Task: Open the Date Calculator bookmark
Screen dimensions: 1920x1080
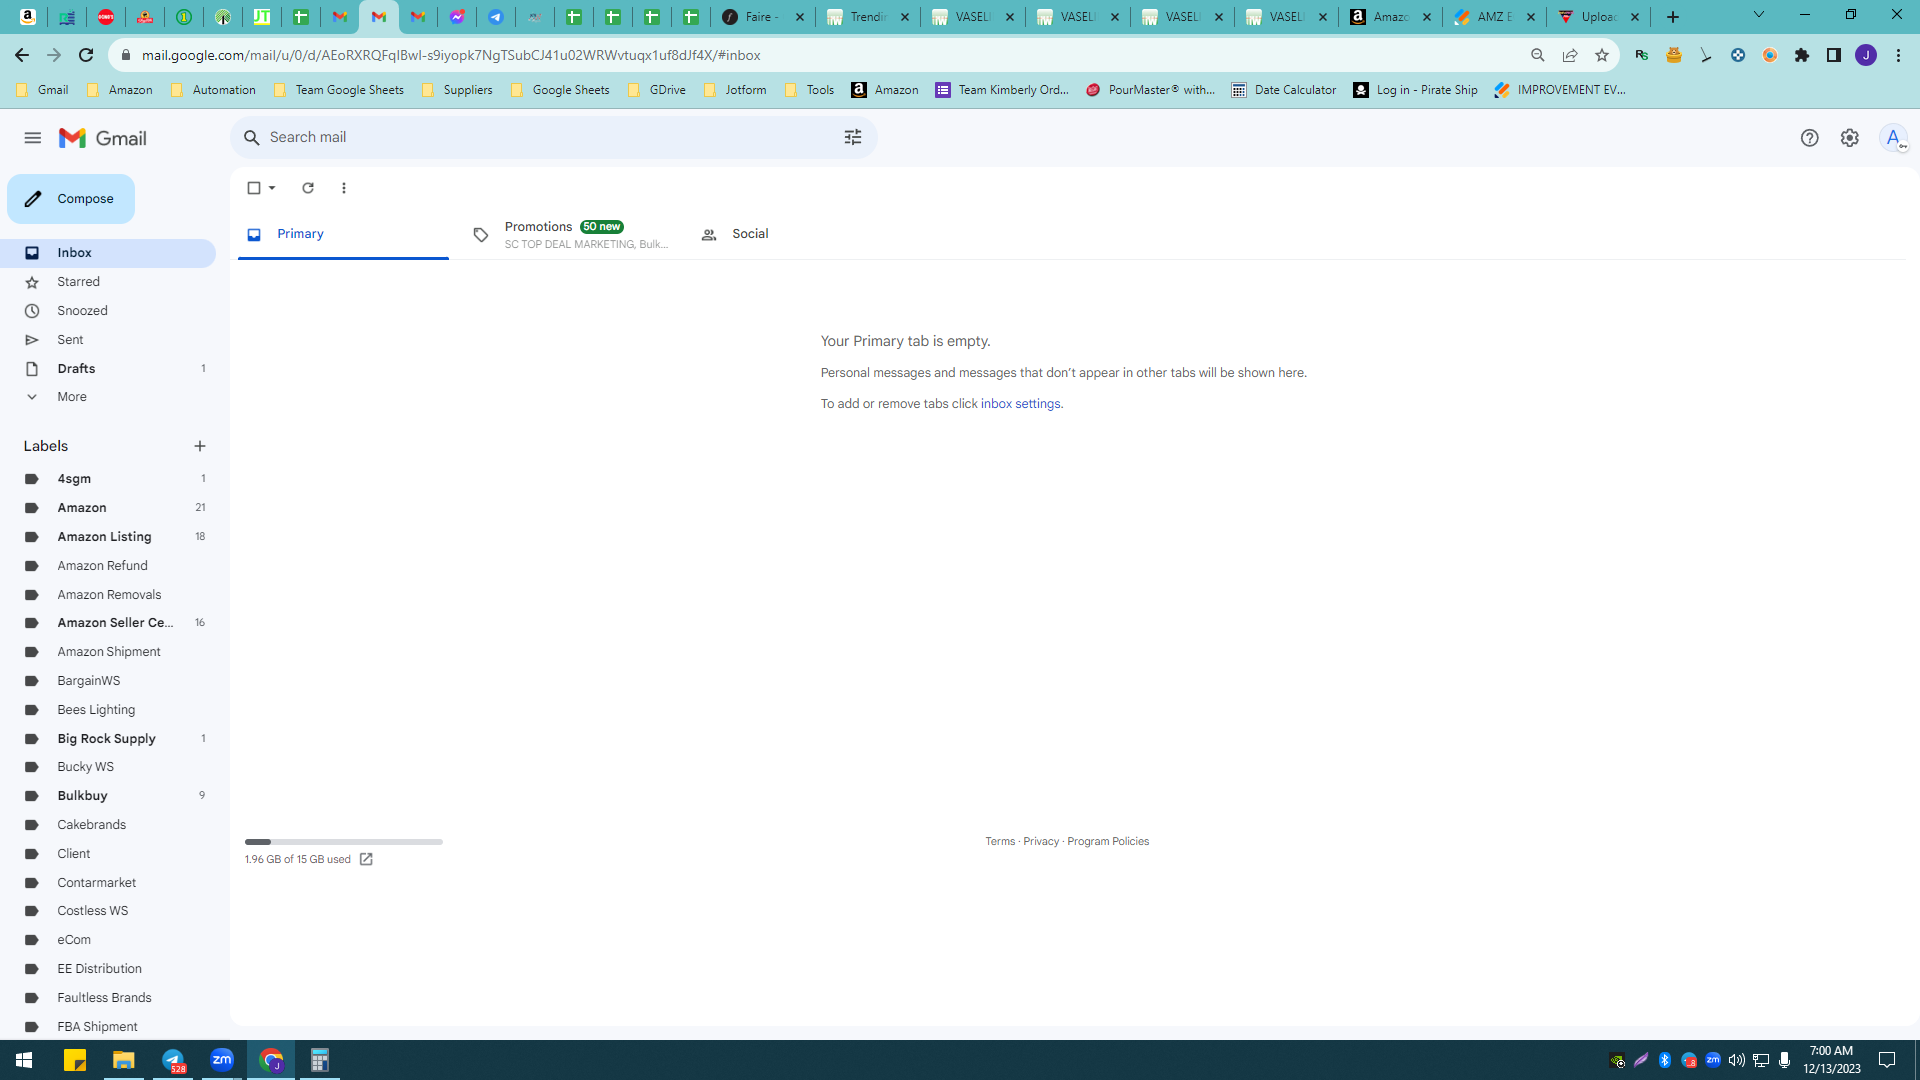Action: tap(1283, 90)
